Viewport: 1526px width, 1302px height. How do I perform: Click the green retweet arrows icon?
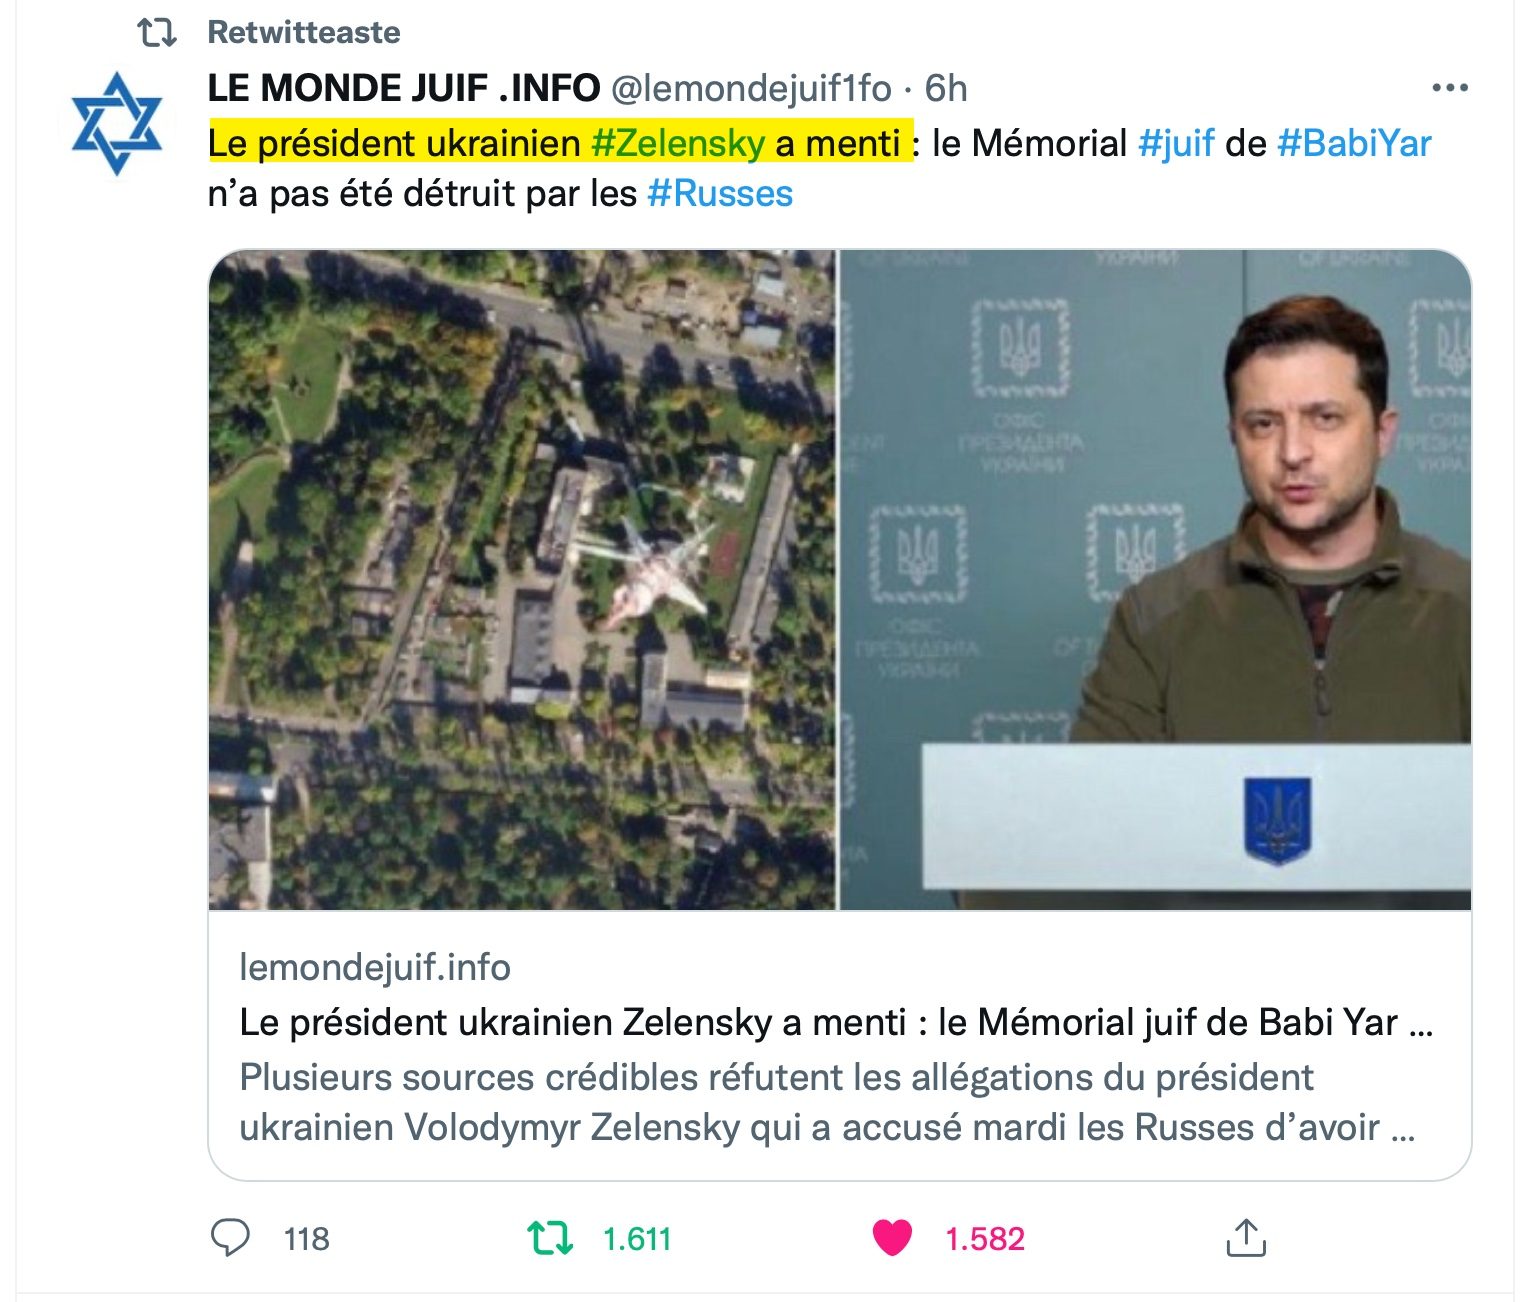pyautogui.click(x=550, y=1238)
